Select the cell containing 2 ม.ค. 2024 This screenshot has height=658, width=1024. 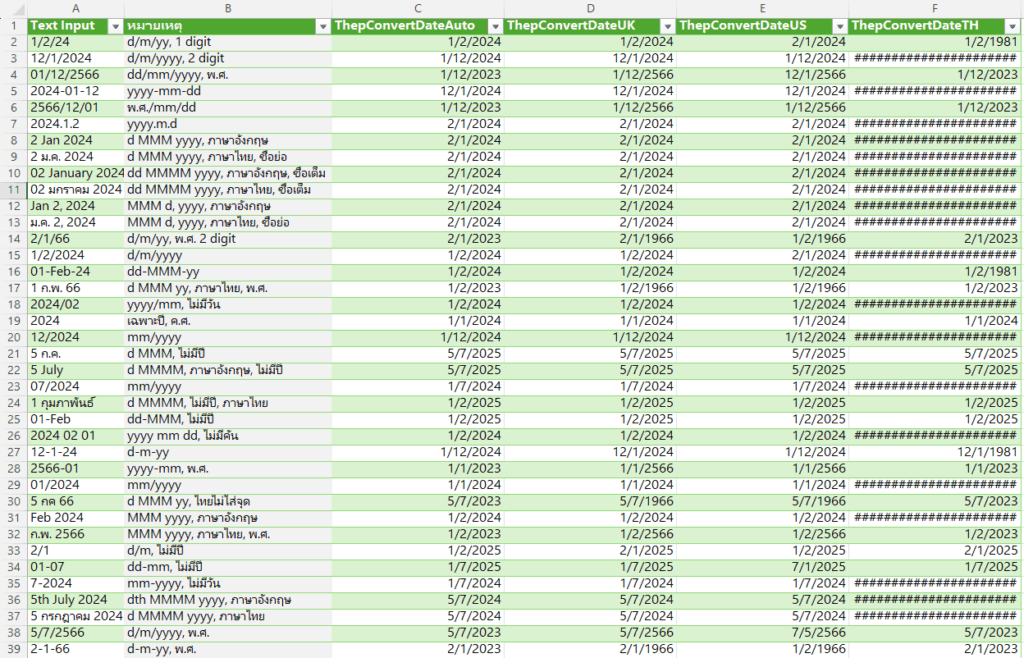[76, 157]
